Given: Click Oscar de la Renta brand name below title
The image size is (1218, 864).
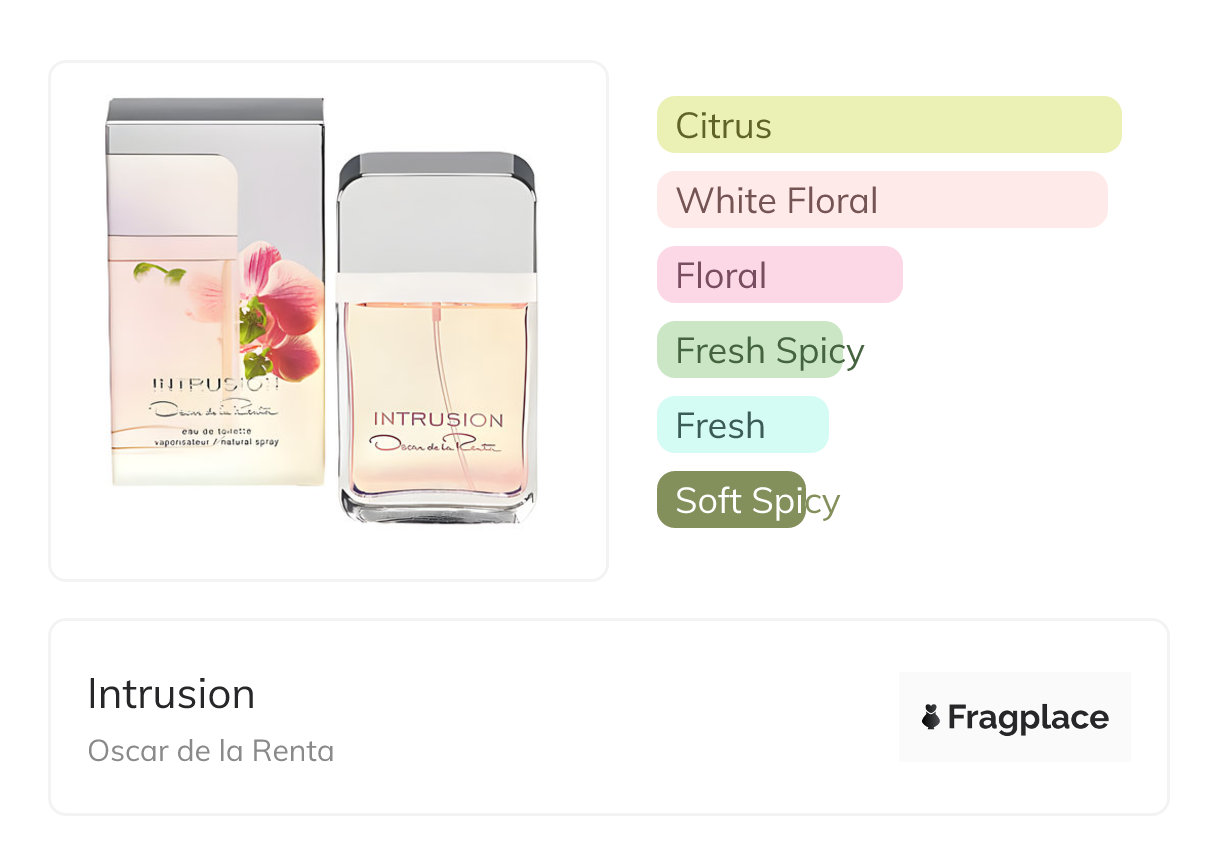Looking at the screenshot, I should 211,751.
